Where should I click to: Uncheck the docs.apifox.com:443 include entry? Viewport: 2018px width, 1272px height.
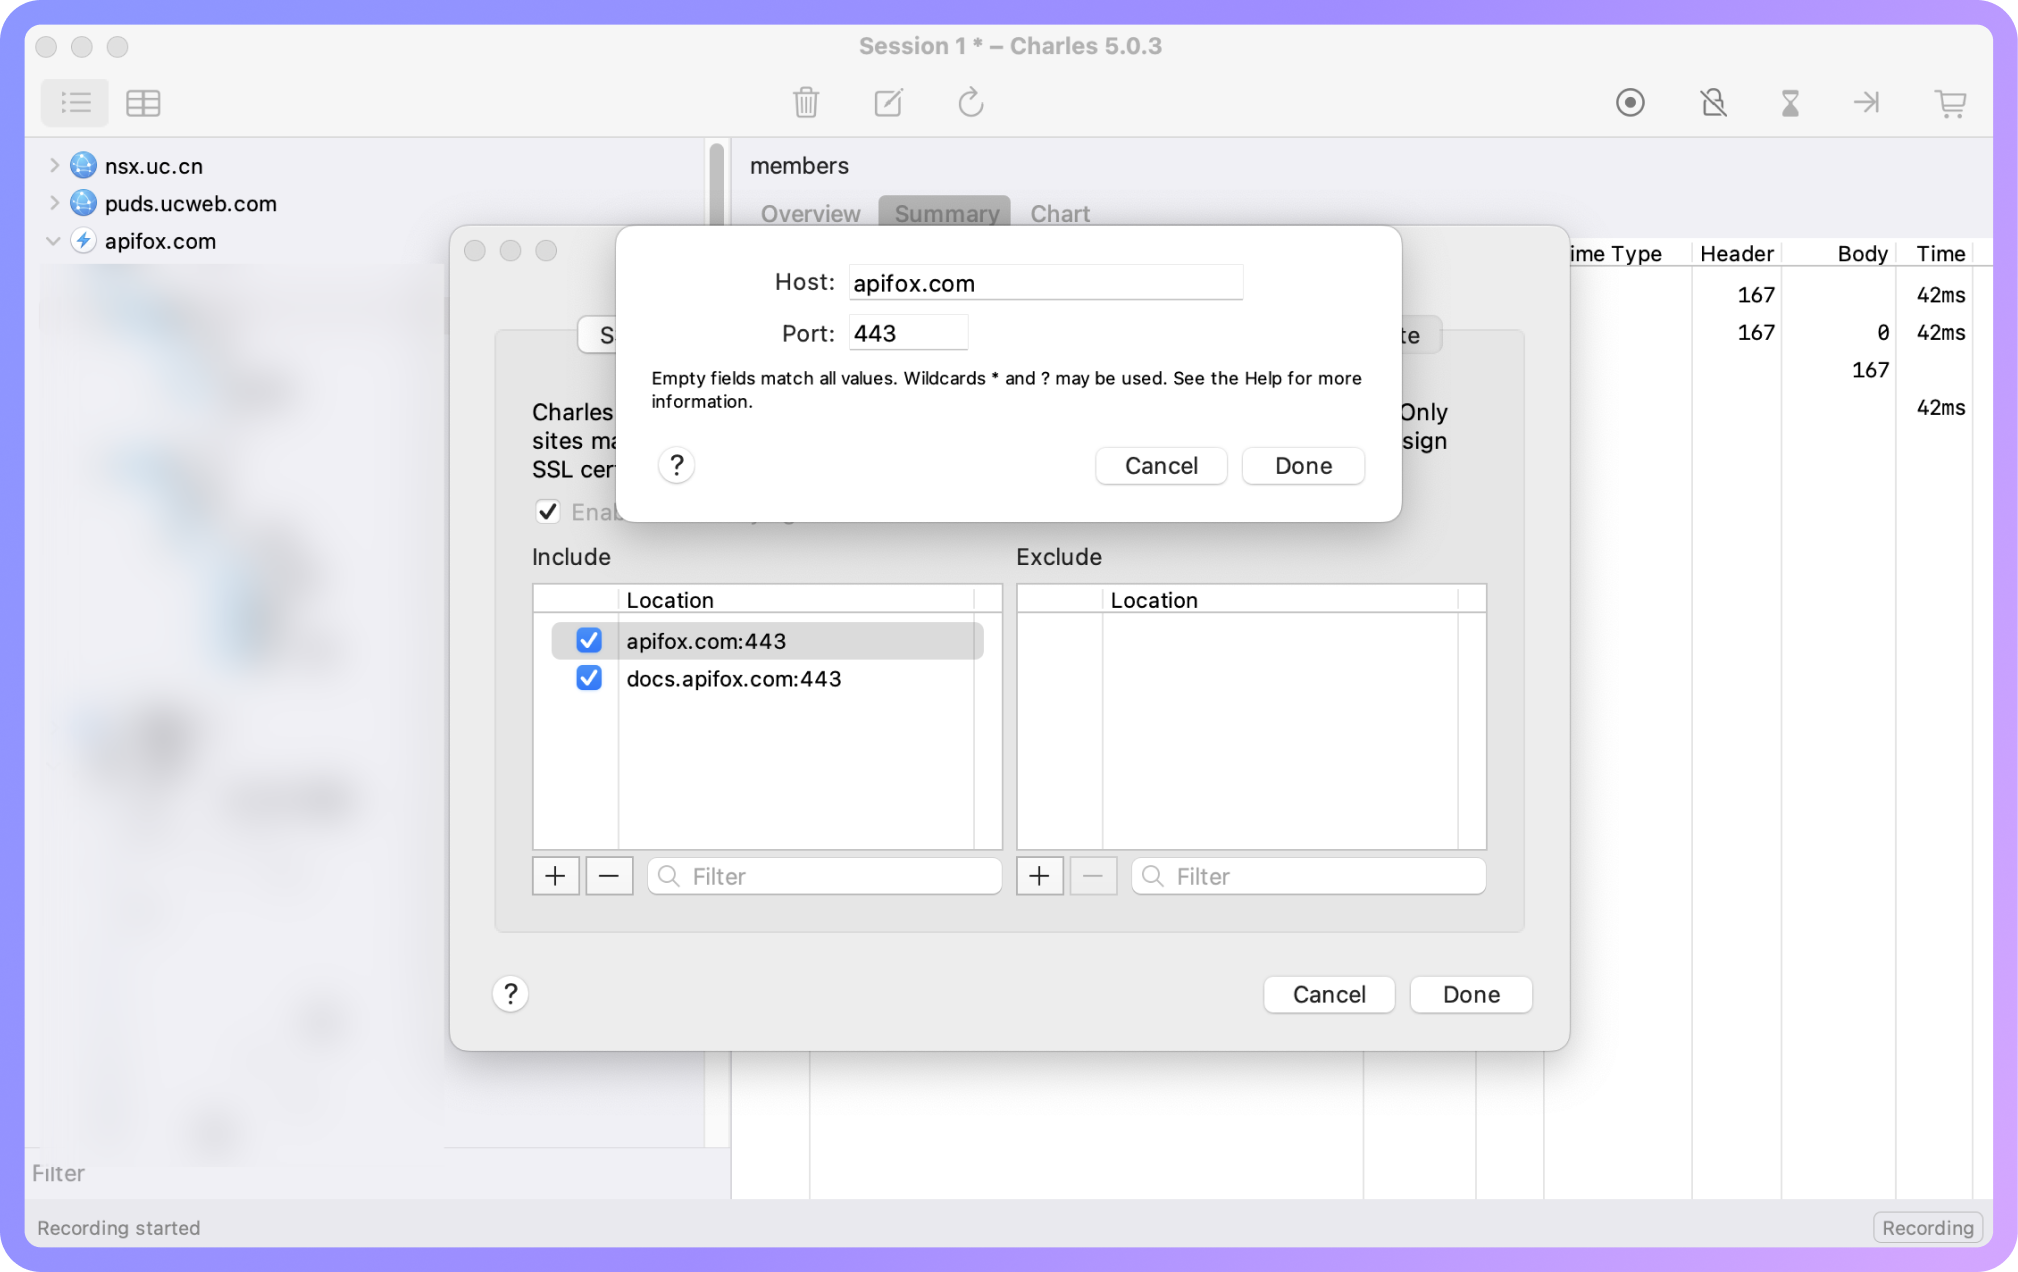click(589, 678)
